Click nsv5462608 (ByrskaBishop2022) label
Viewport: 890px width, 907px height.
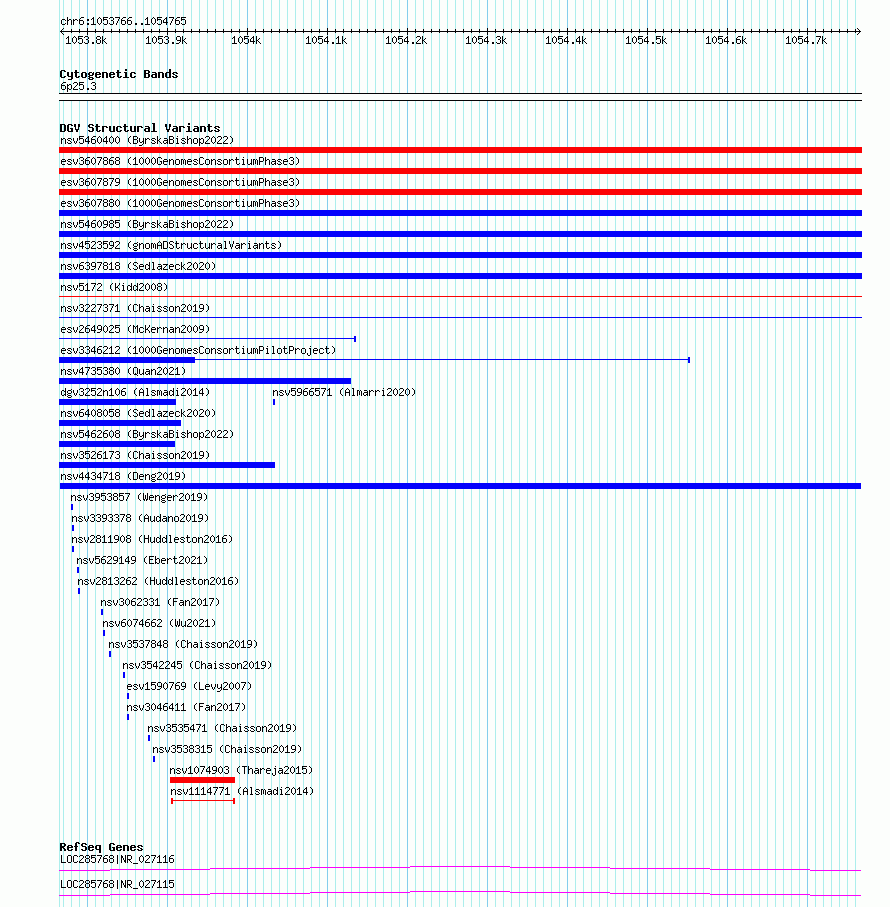[147, 434]
